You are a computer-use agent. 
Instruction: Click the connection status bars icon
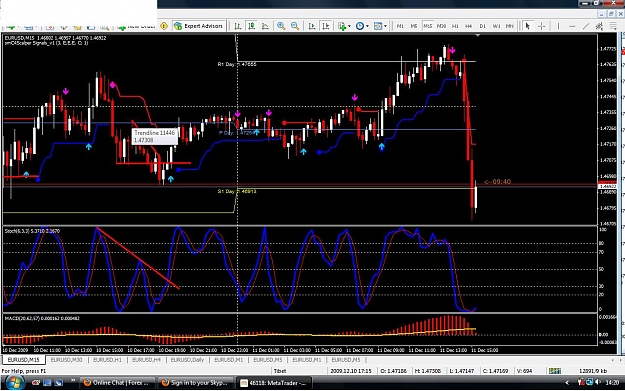(555, 371)
